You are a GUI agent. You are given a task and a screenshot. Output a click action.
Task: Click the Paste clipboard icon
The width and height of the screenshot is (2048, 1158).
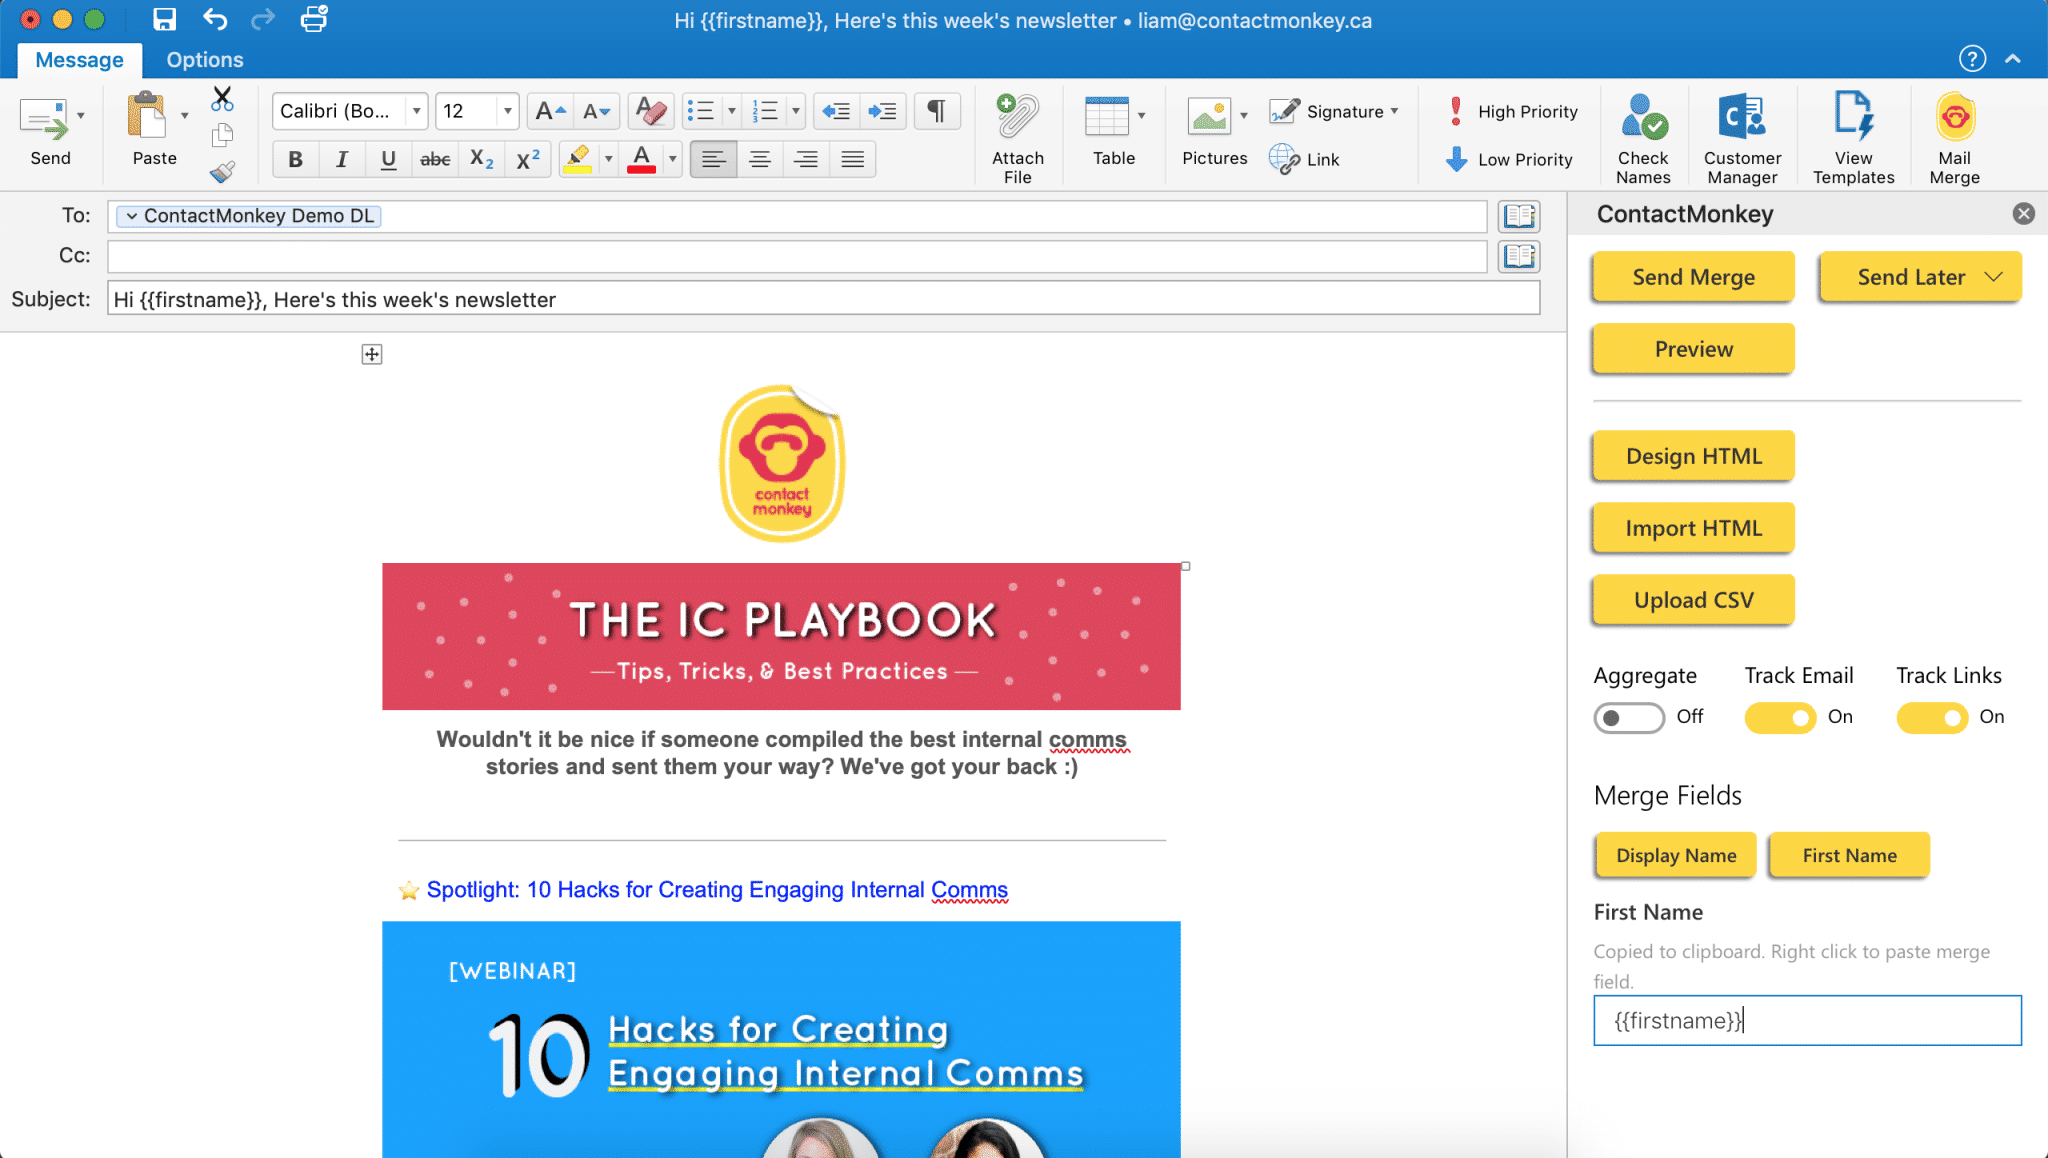(147, 116)
